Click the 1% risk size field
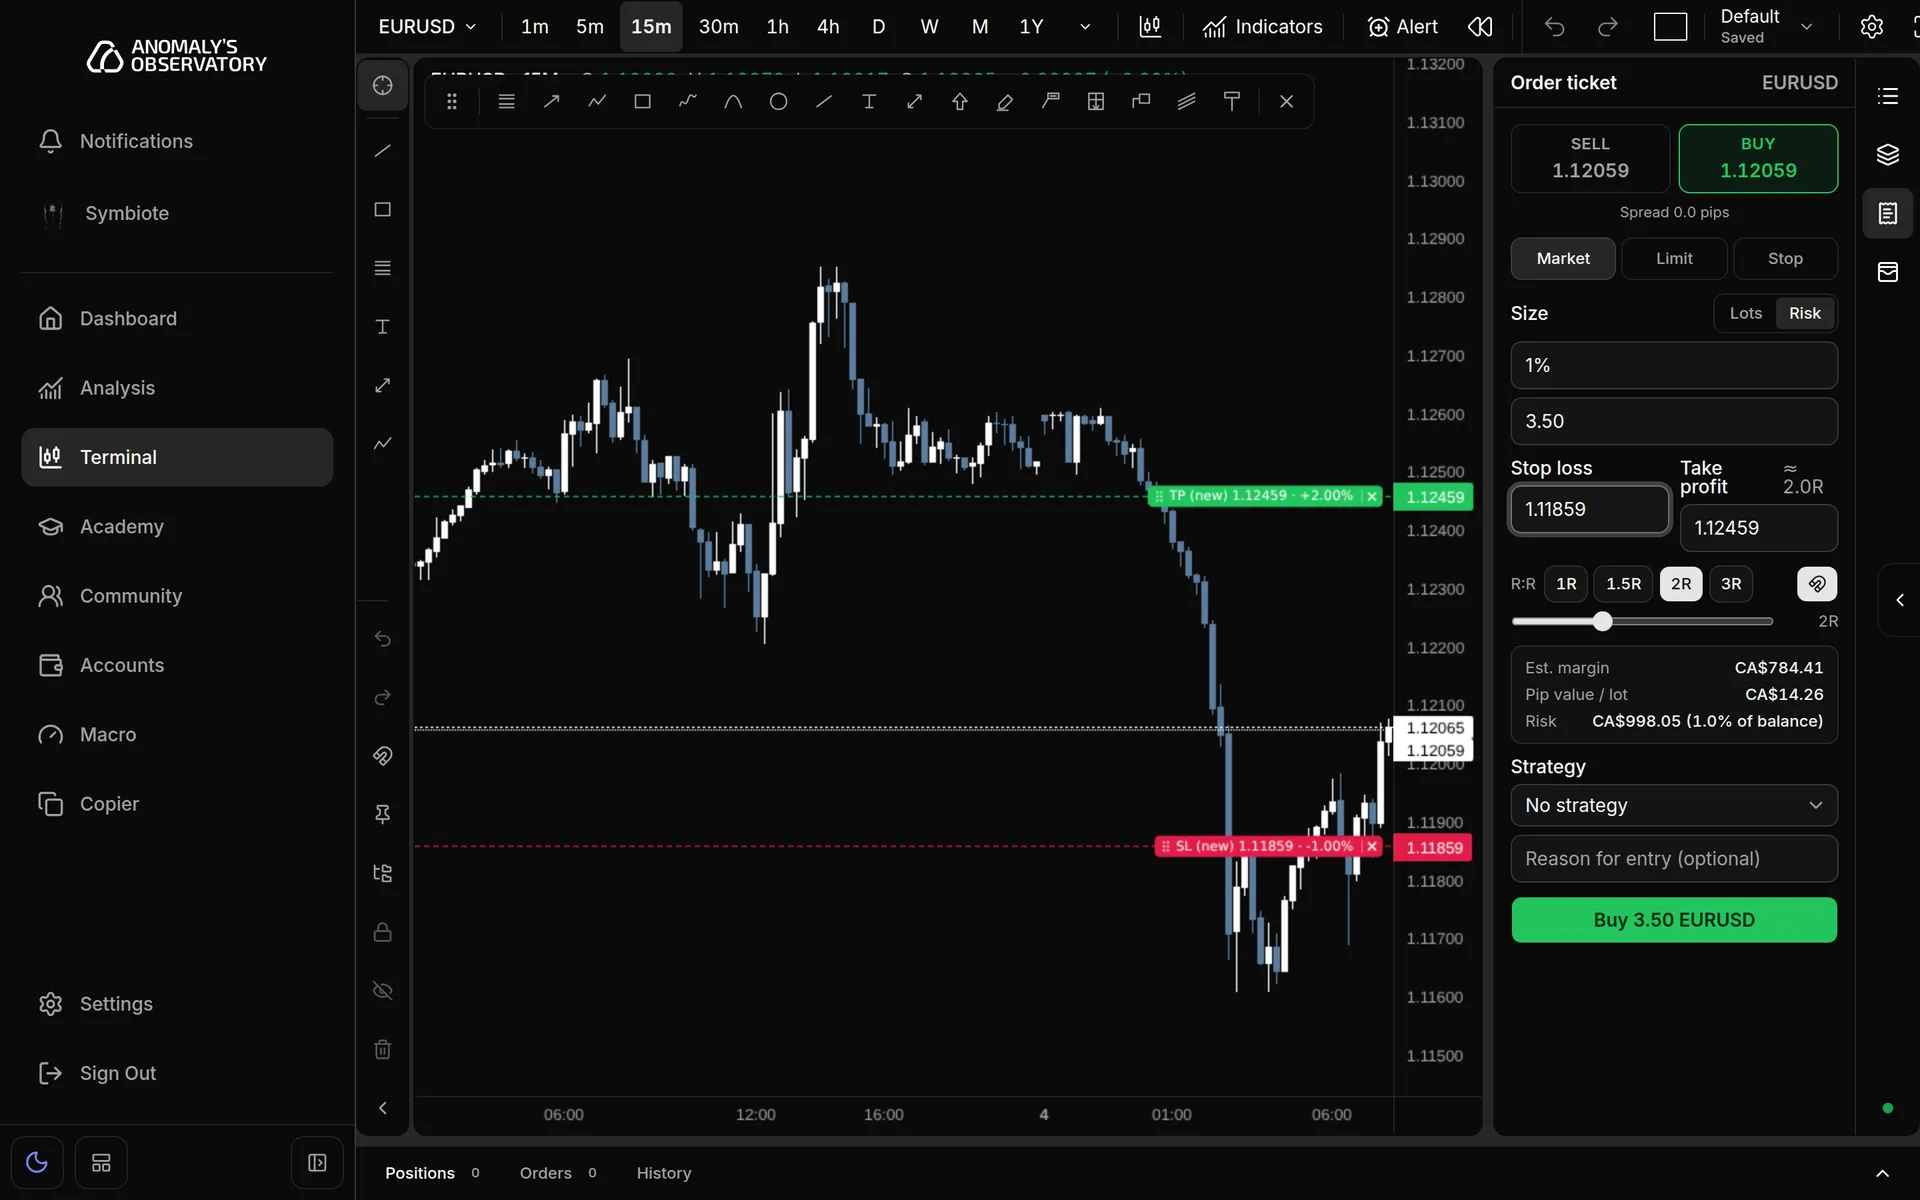This screenshot has width=1920, height=1200. pyautogui.click(x=1673, y=366)
